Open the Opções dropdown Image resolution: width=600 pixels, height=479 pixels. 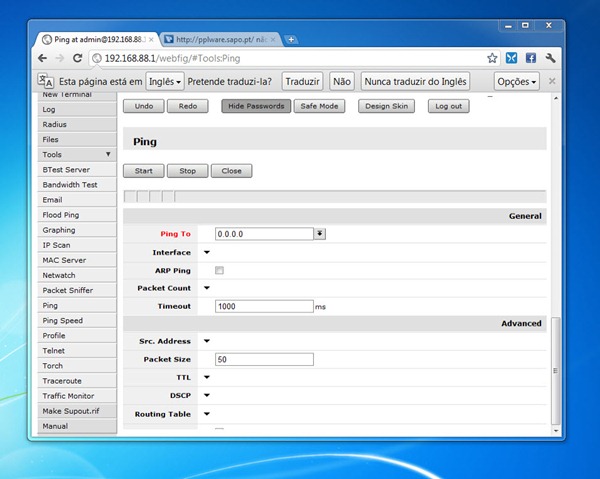pyautogui.click(x=517, y=81)
